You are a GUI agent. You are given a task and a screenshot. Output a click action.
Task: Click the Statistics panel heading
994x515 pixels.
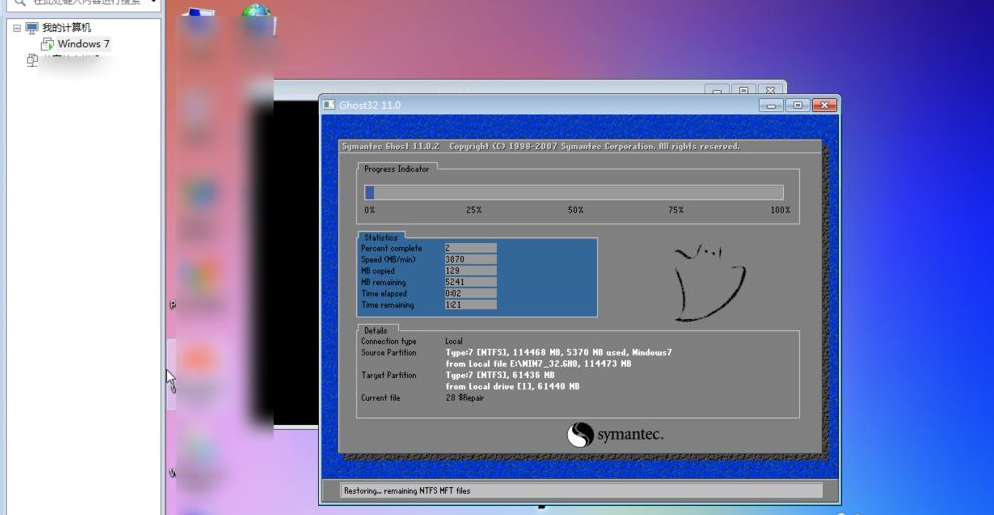tap(380, 238)
